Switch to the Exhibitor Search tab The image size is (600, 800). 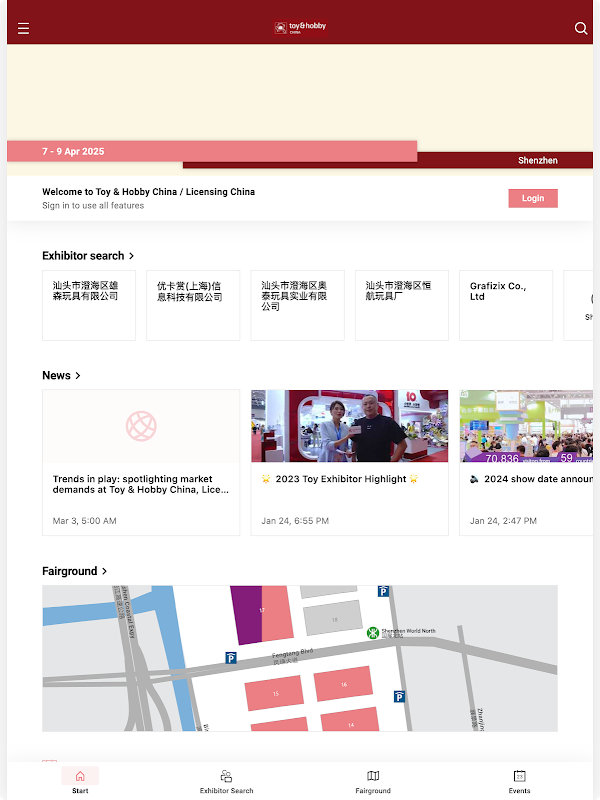coord(227,781)
